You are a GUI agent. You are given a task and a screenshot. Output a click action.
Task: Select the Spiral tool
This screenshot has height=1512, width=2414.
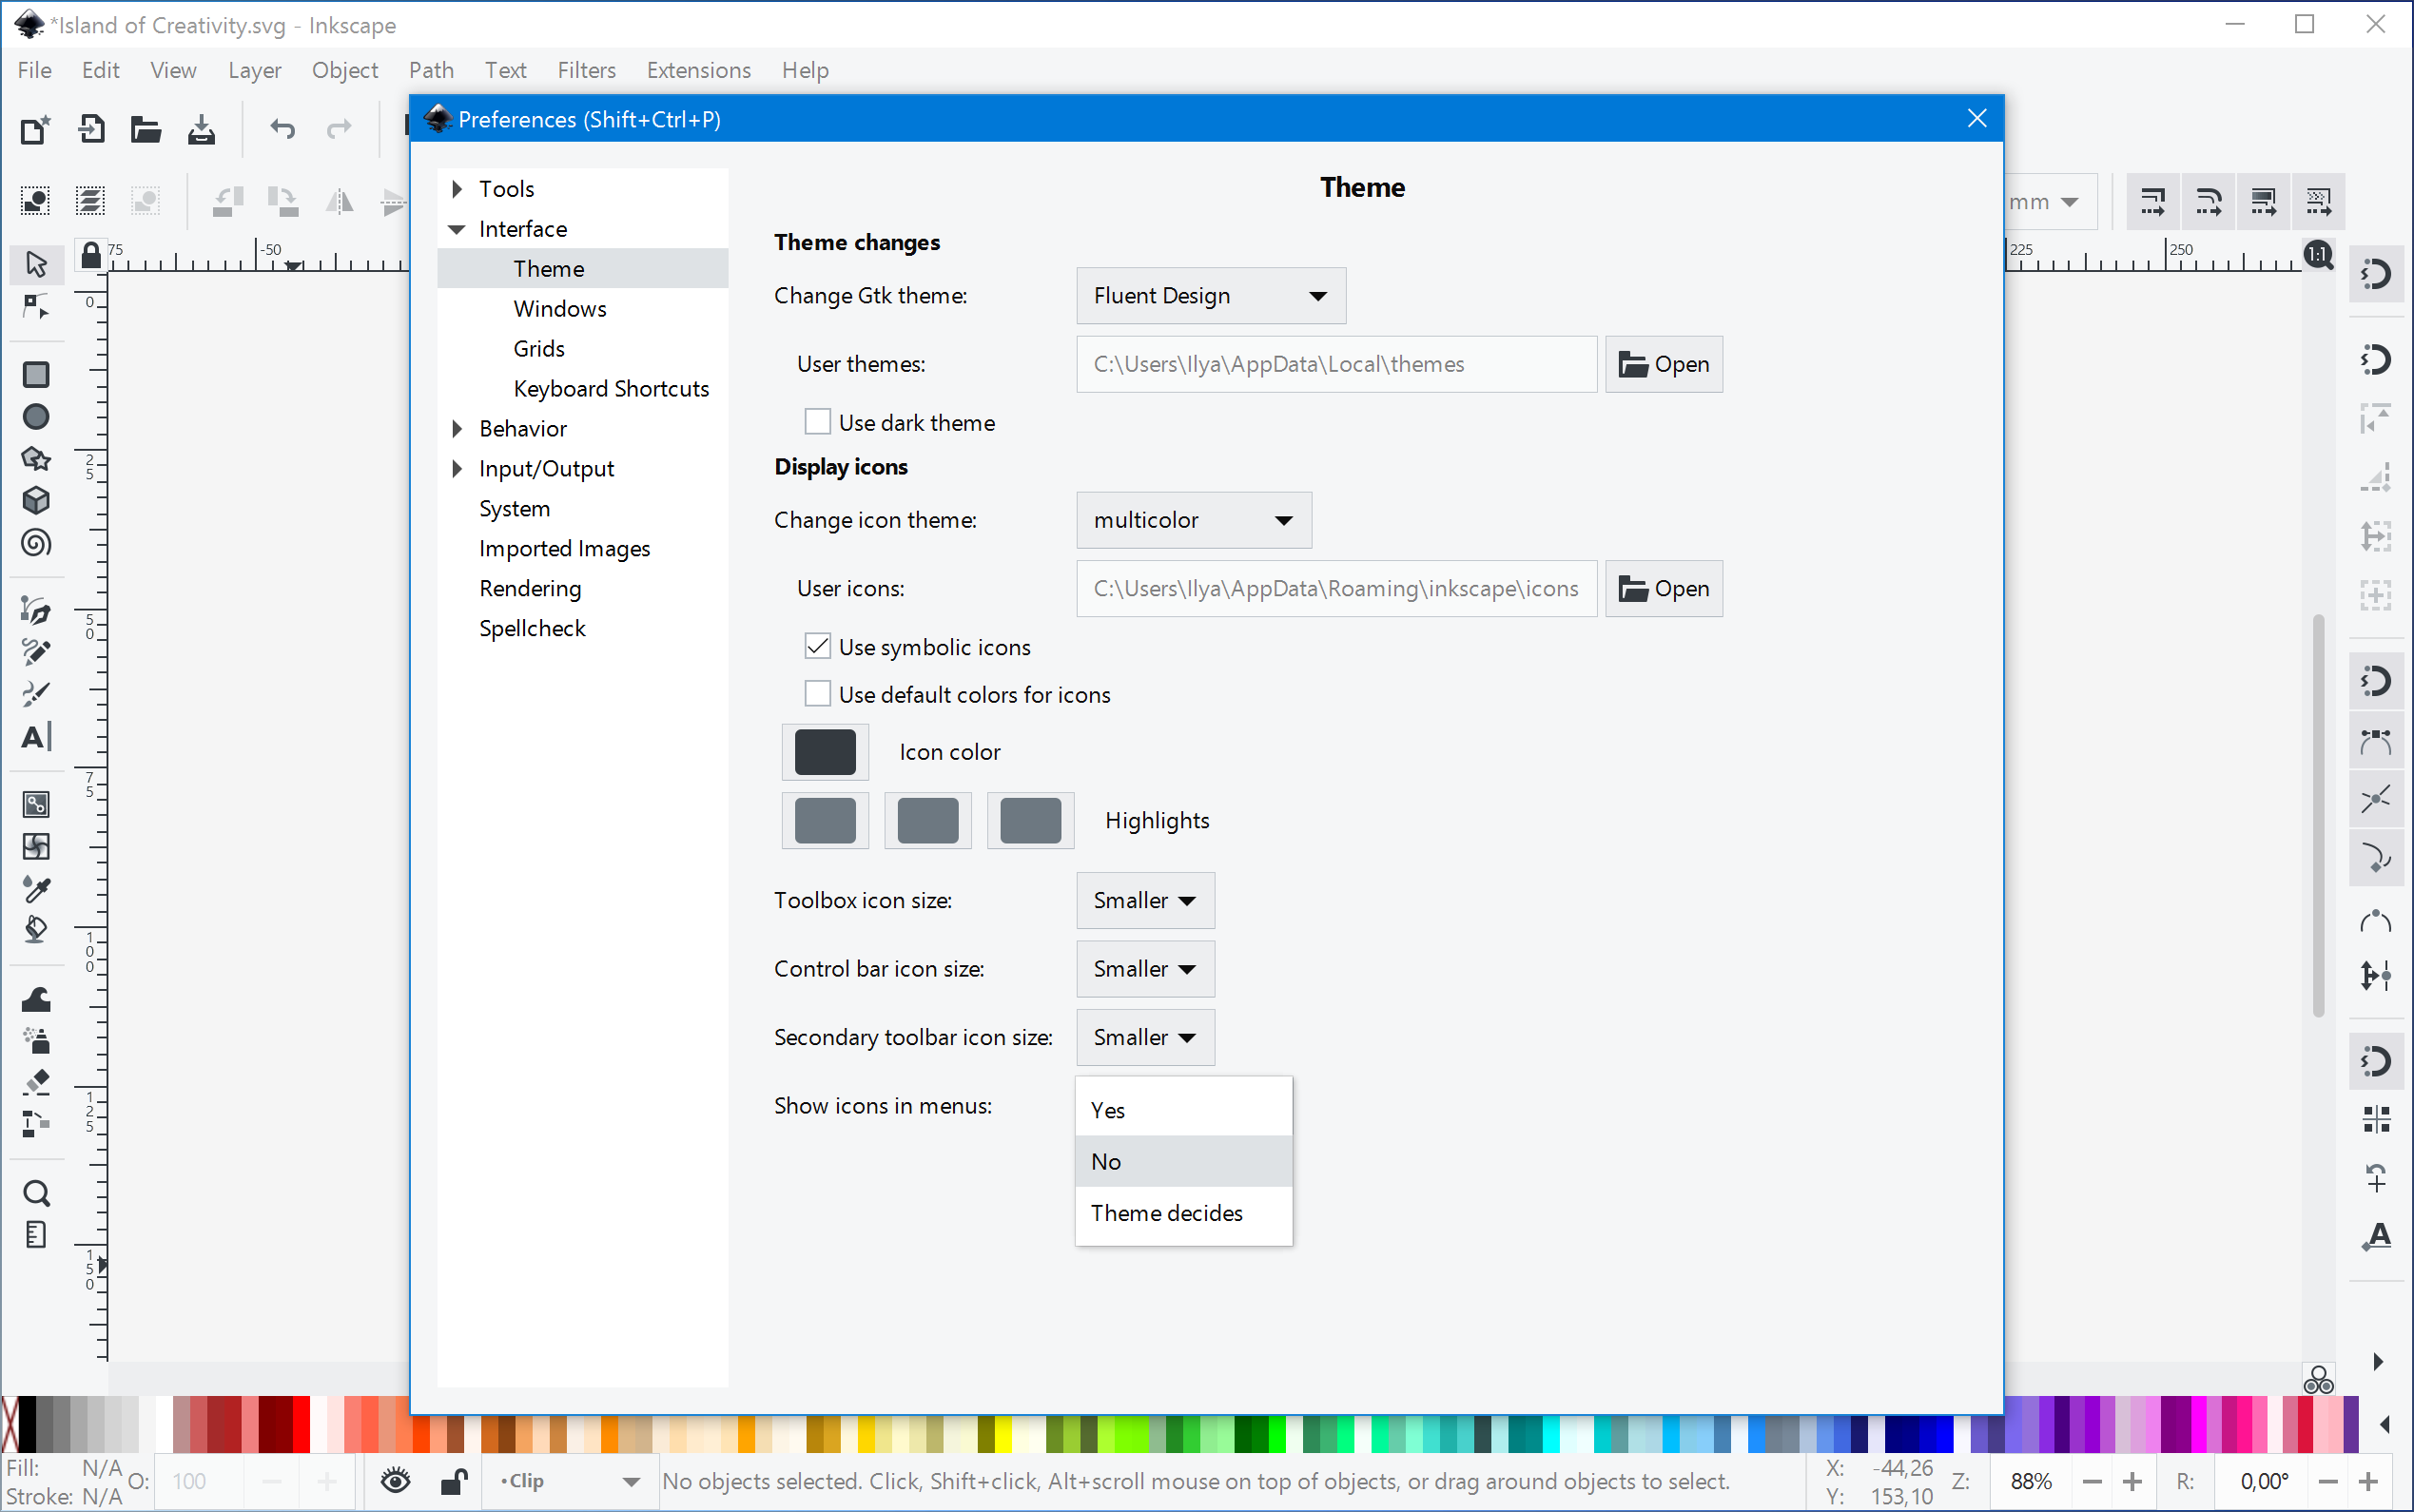pyautogui.click(x=36, y=543)
